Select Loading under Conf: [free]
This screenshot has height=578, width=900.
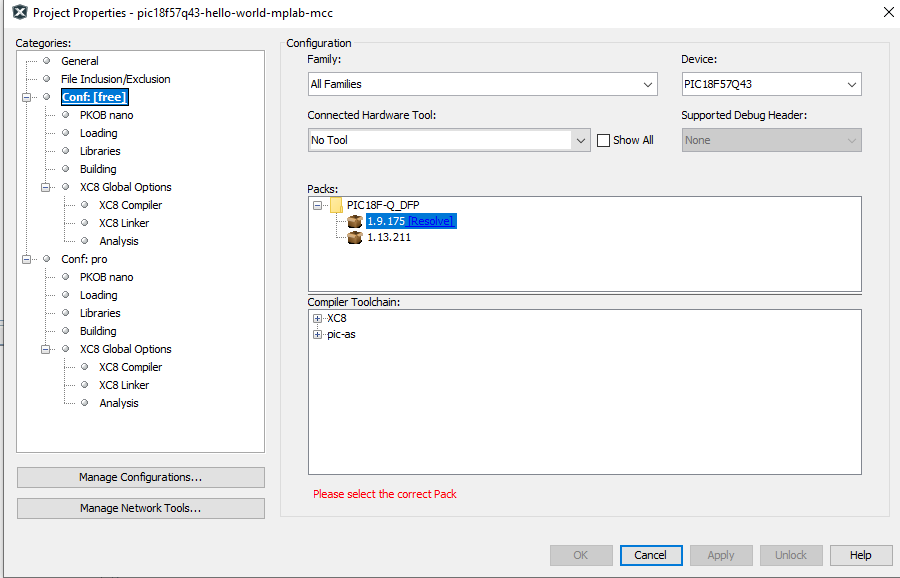(98, 133)
